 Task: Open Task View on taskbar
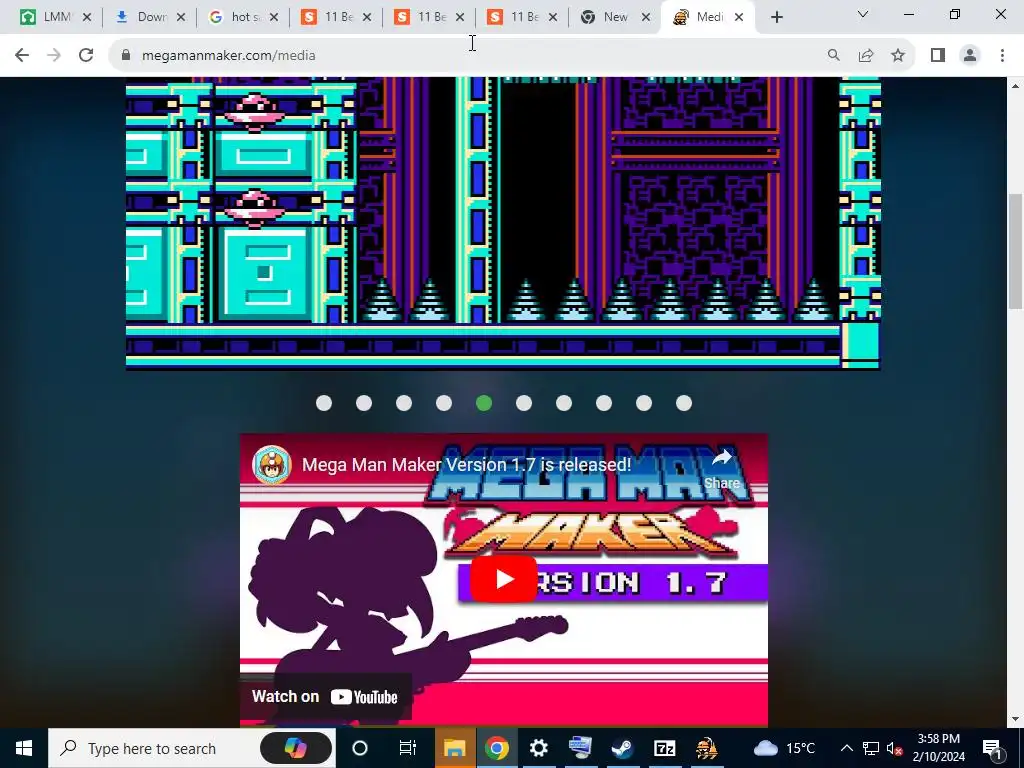coord(408,748)
